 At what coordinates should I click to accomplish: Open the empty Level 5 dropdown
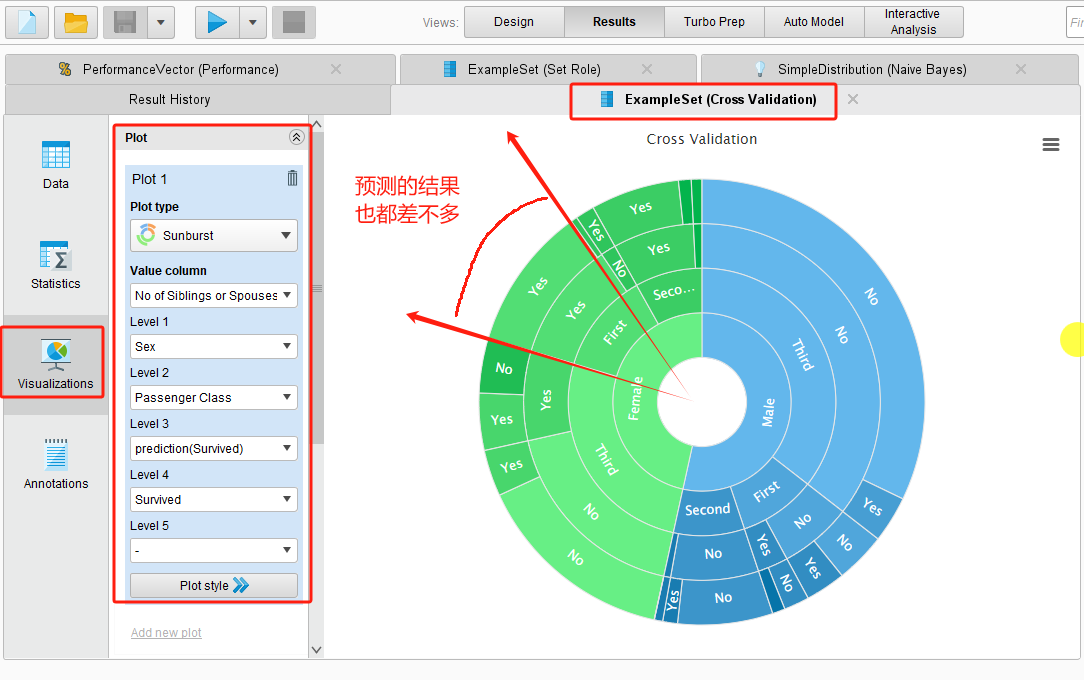tap(214, 551)
